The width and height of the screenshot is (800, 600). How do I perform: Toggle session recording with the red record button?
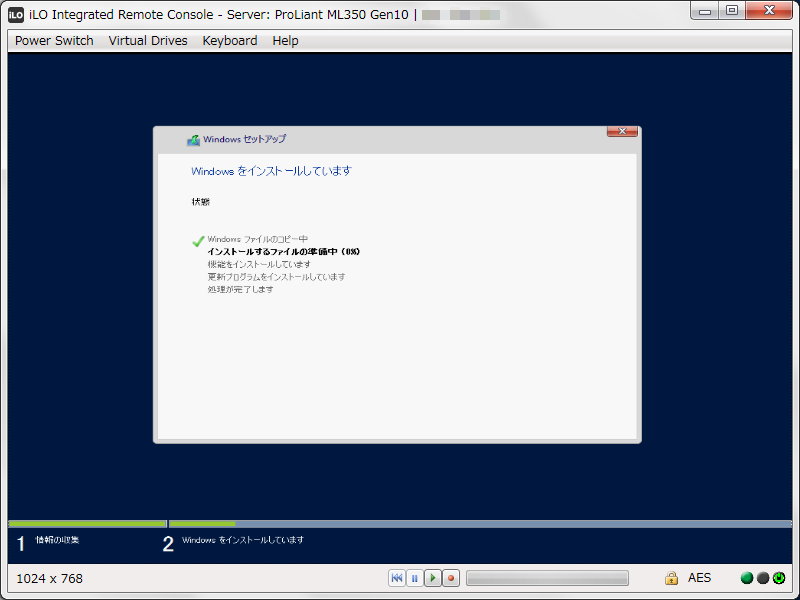450,577
